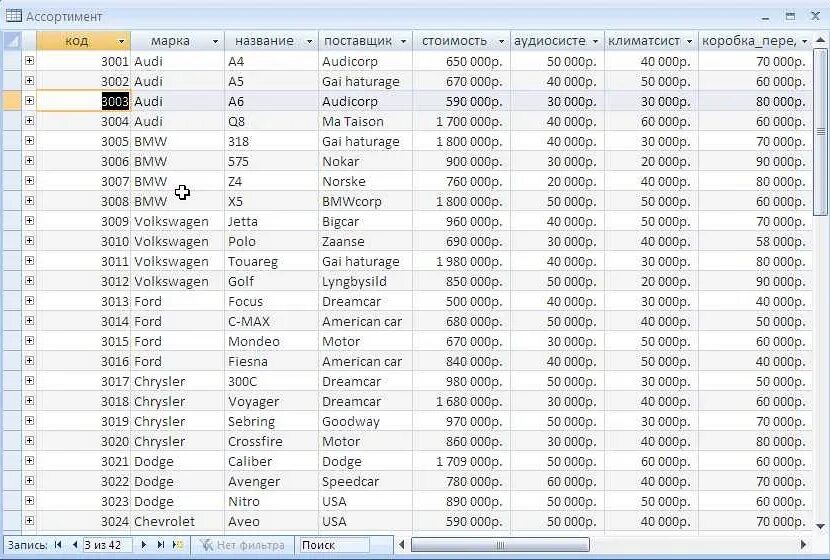Image resolution: width=830 pixels, height=560 pixels.
Task: Expand subdatasheet for record 3024
Action: [29, 521]
